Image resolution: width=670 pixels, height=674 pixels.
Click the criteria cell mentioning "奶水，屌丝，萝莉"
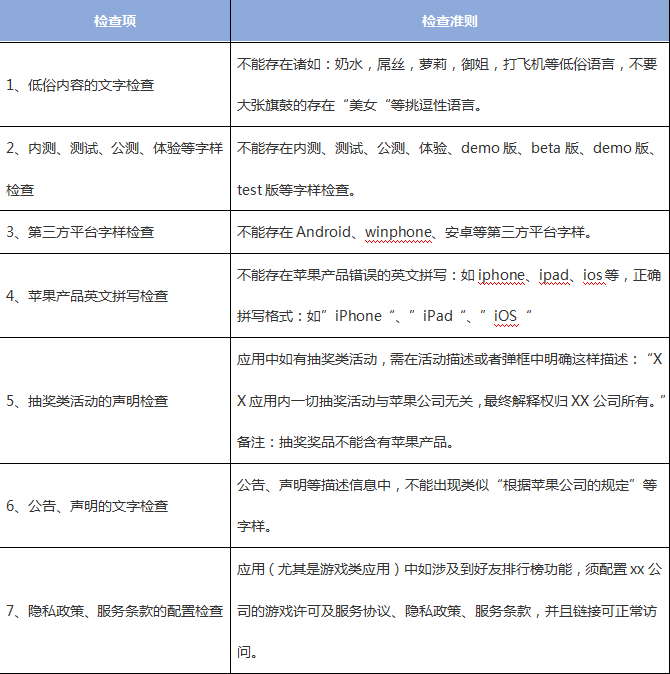pyautogui.click(x=450, y=85)
